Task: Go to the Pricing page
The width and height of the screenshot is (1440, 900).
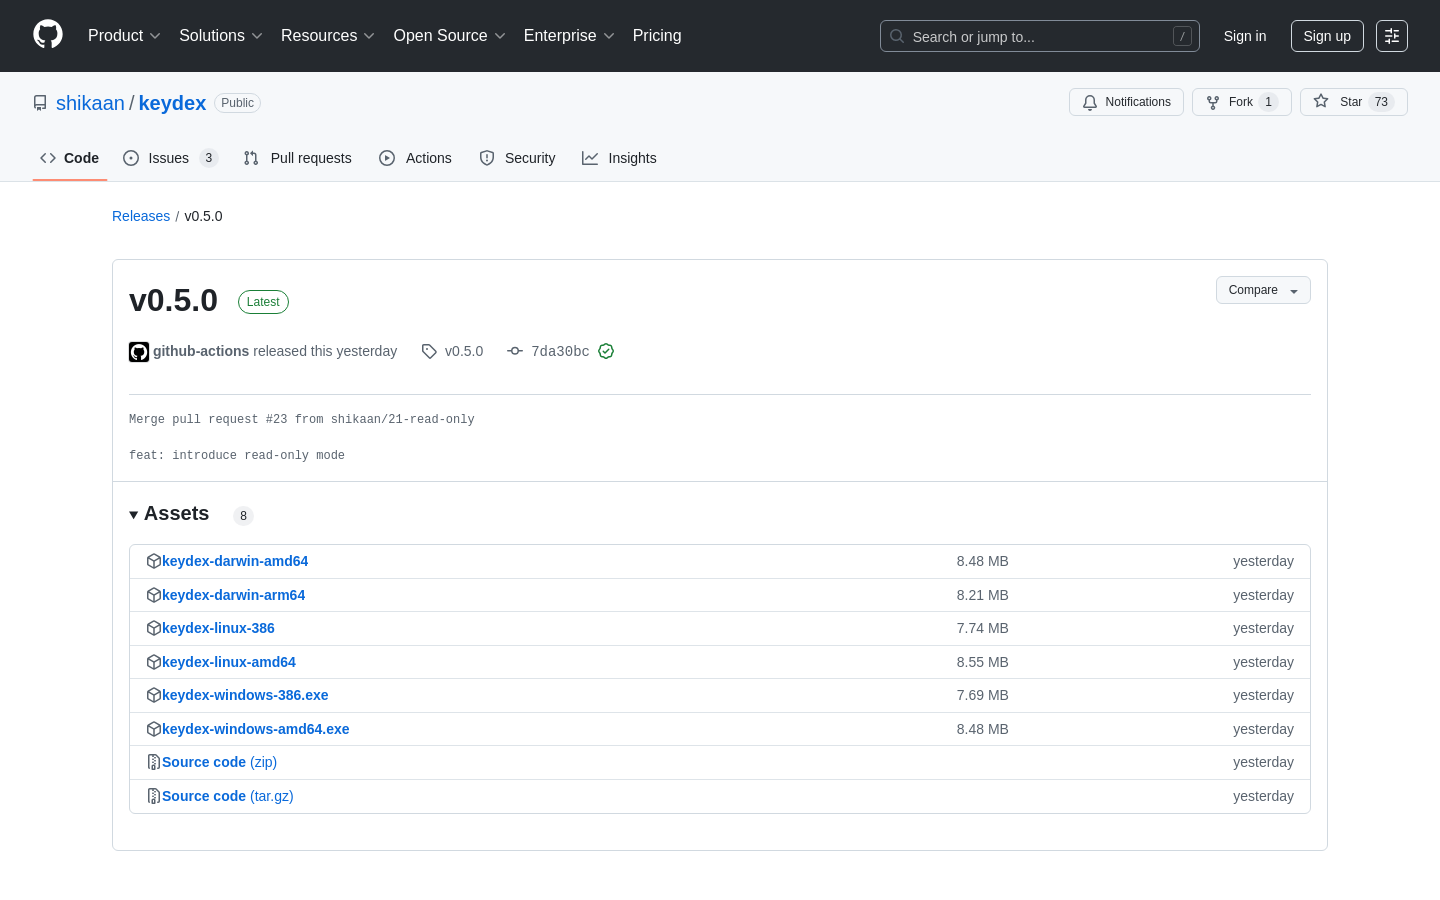Action: click(657, 36)
